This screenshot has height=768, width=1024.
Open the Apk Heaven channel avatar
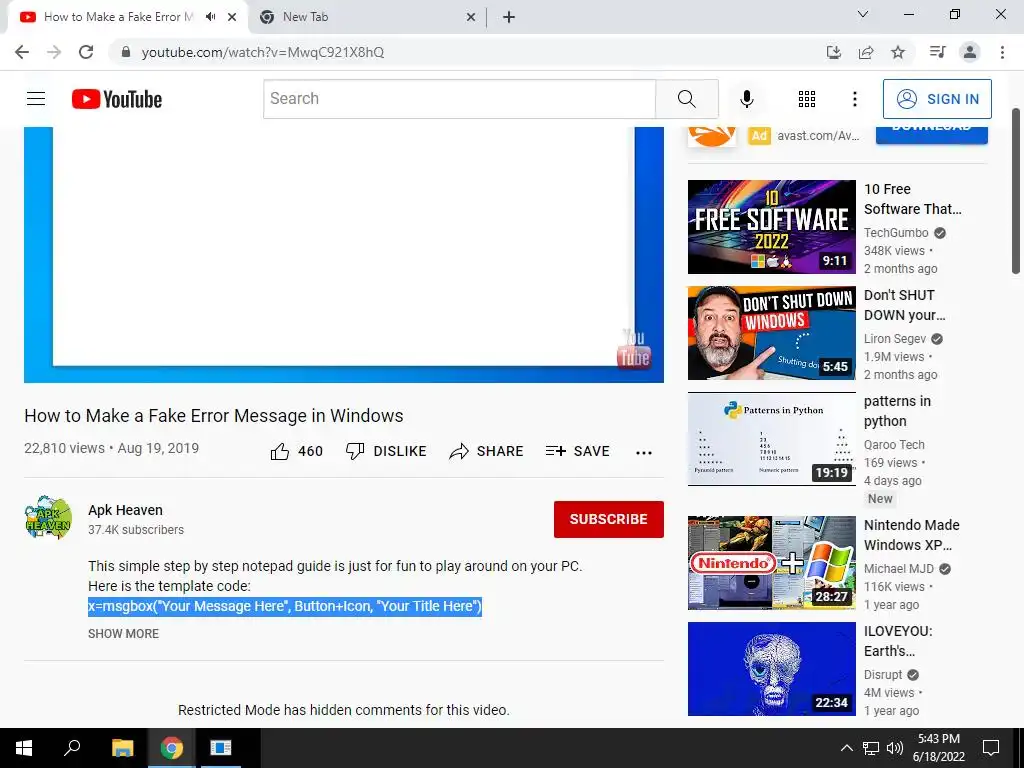(48, 518)
